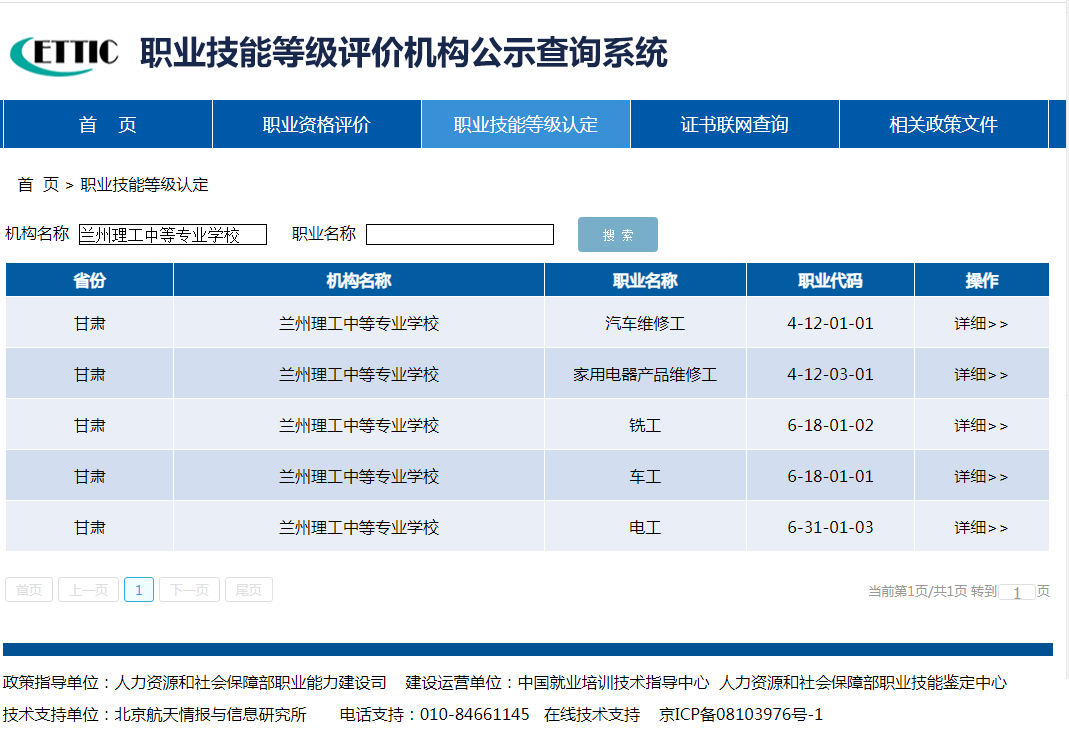Select the 职业技能等级认定 tab
Image resolution: width=1069 pixels, height=730 pixels.
point(525,125)
